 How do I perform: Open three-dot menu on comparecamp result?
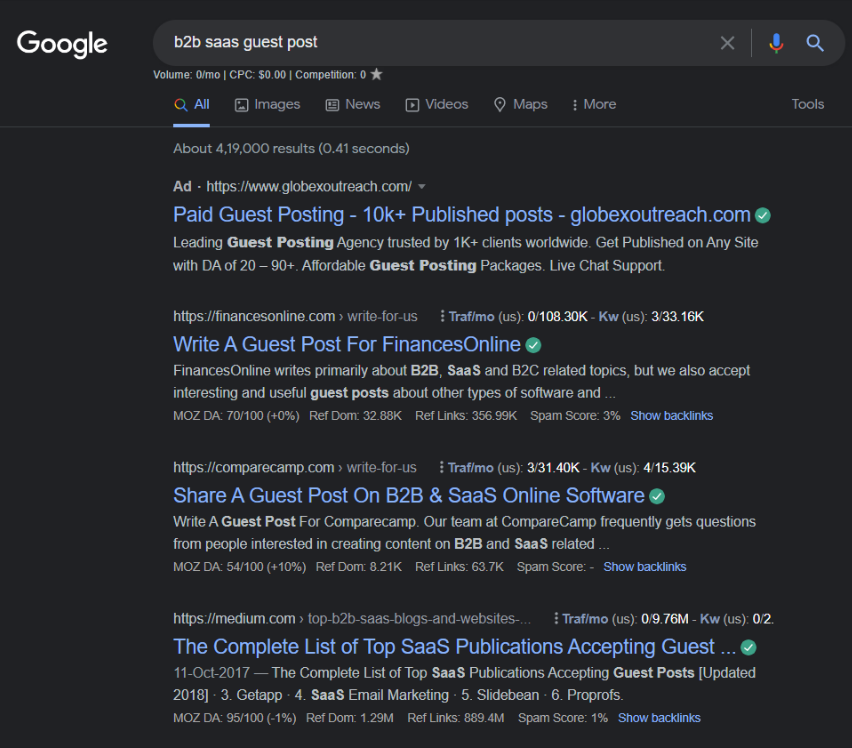click(441, 467)
